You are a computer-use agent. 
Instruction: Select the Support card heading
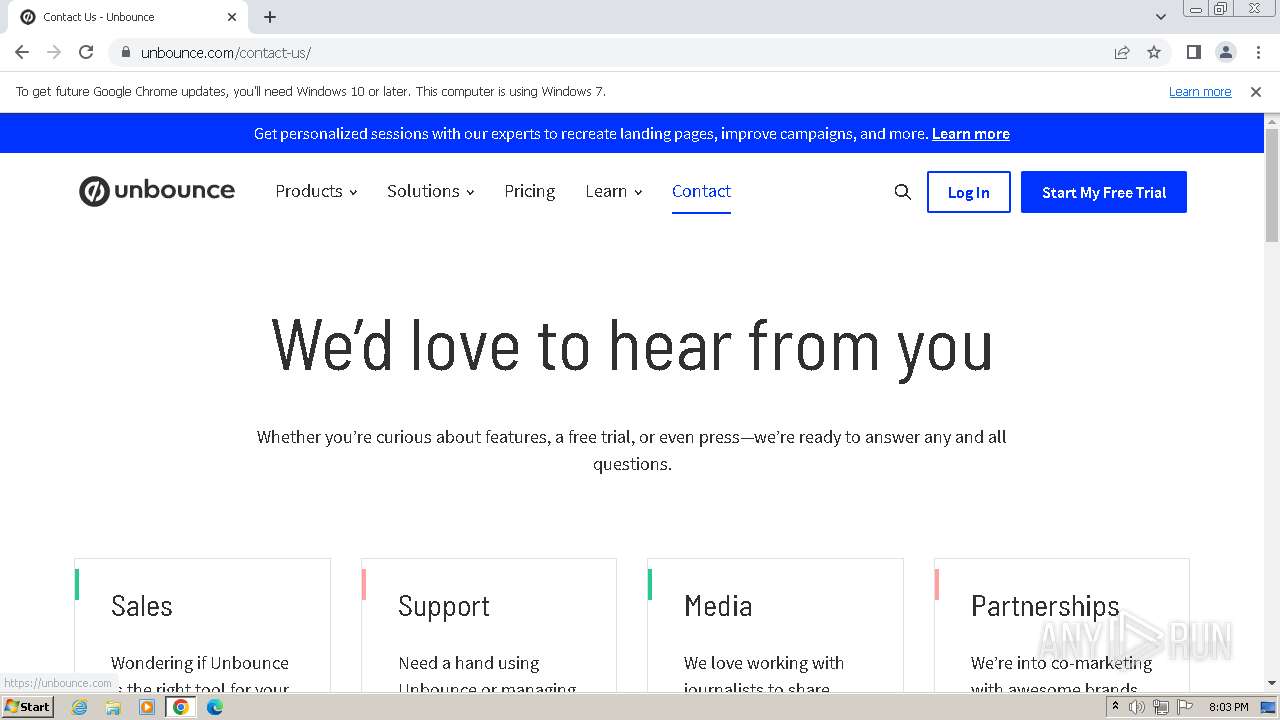pos(444,606)
